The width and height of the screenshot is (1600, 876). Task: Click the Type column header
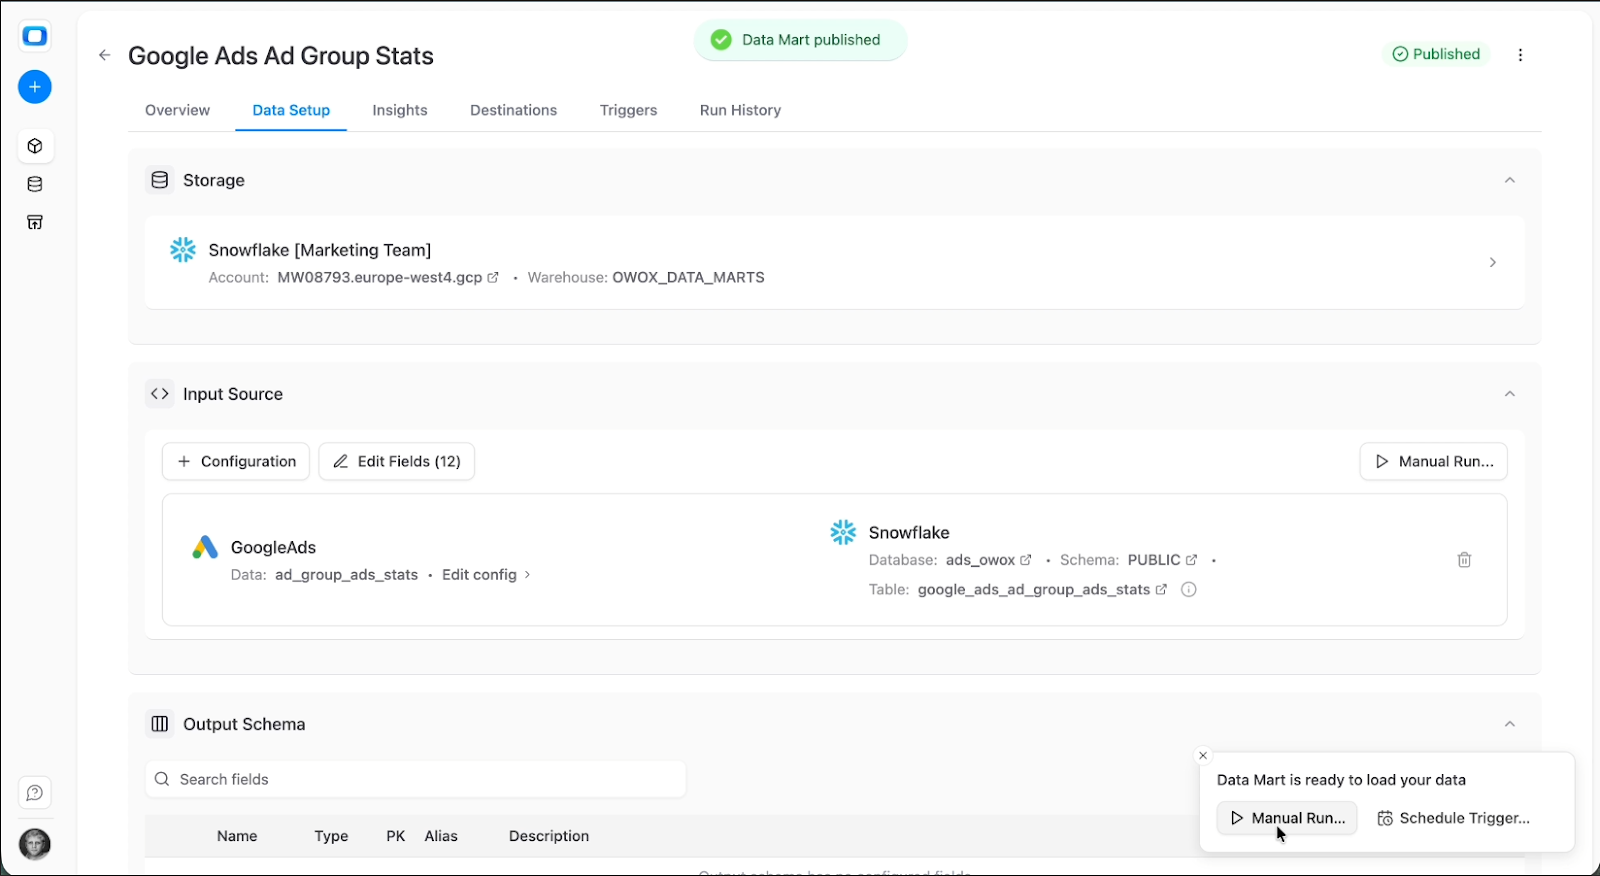[x=331, y=836]
